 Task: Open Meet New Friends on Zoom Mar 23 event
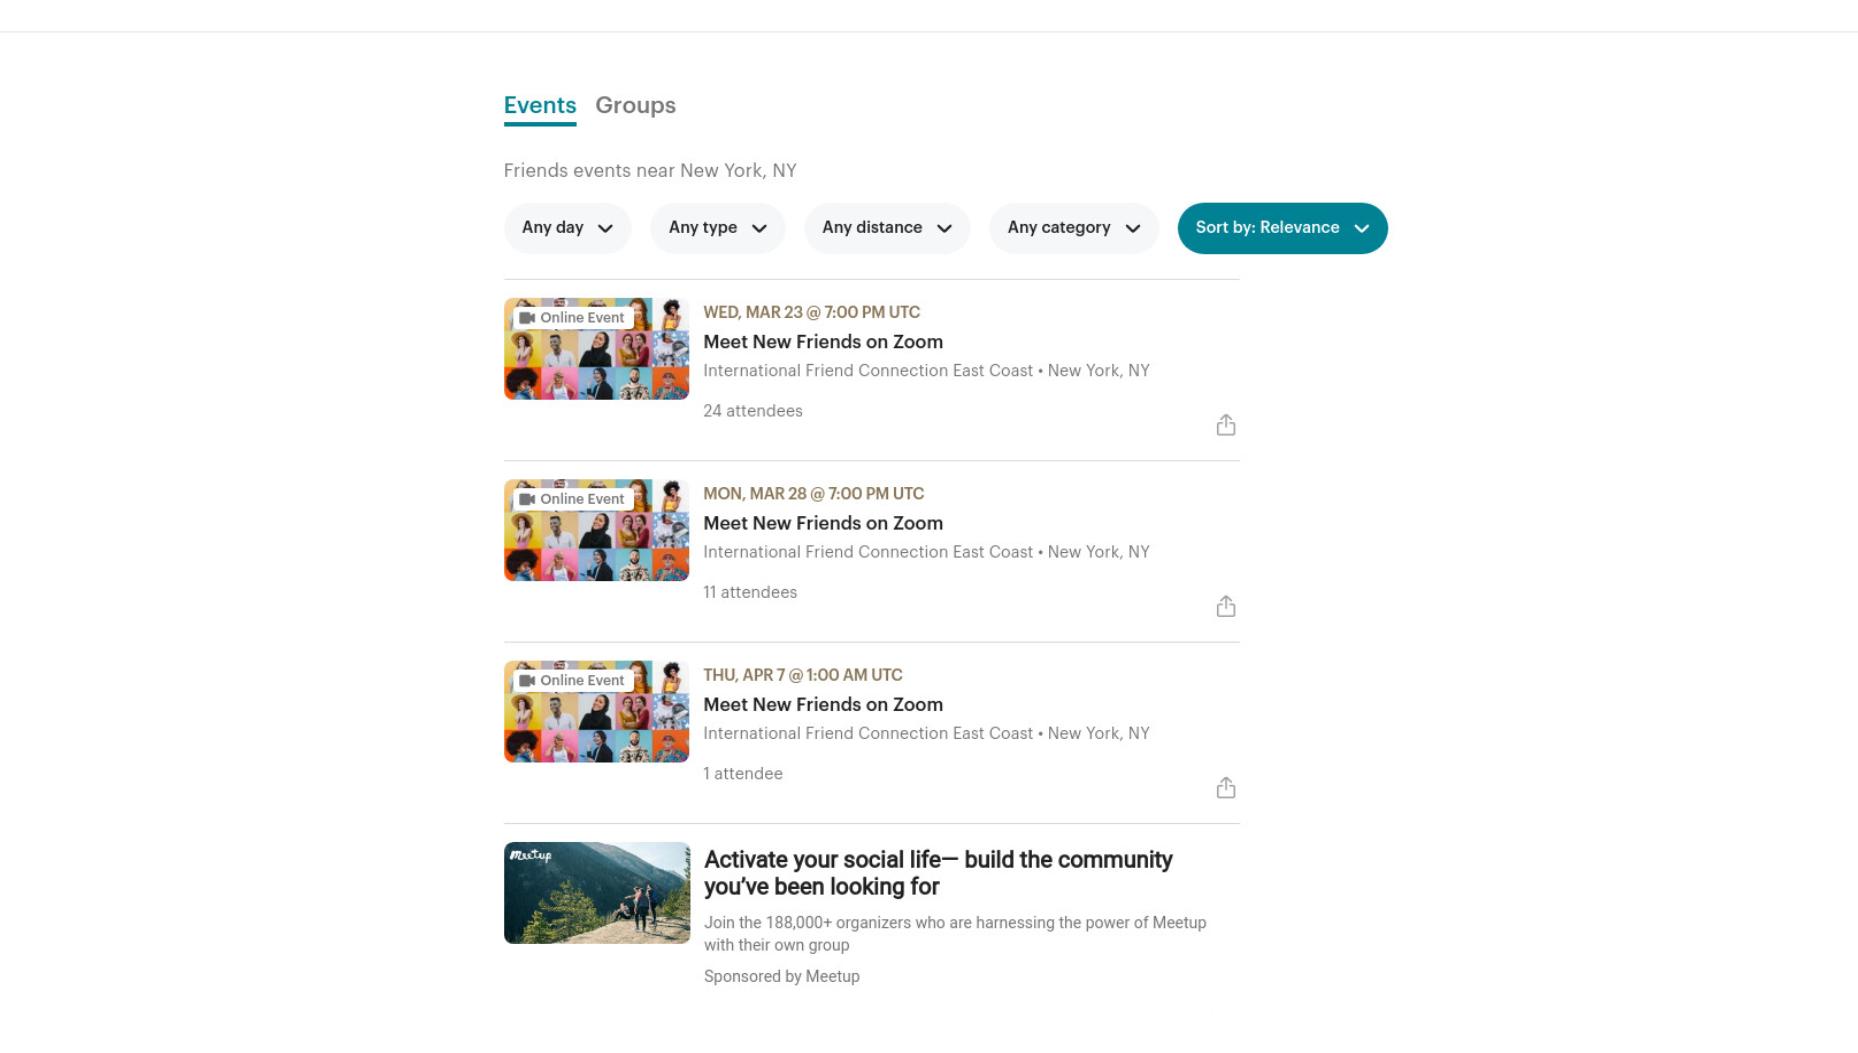pos(823,342)
